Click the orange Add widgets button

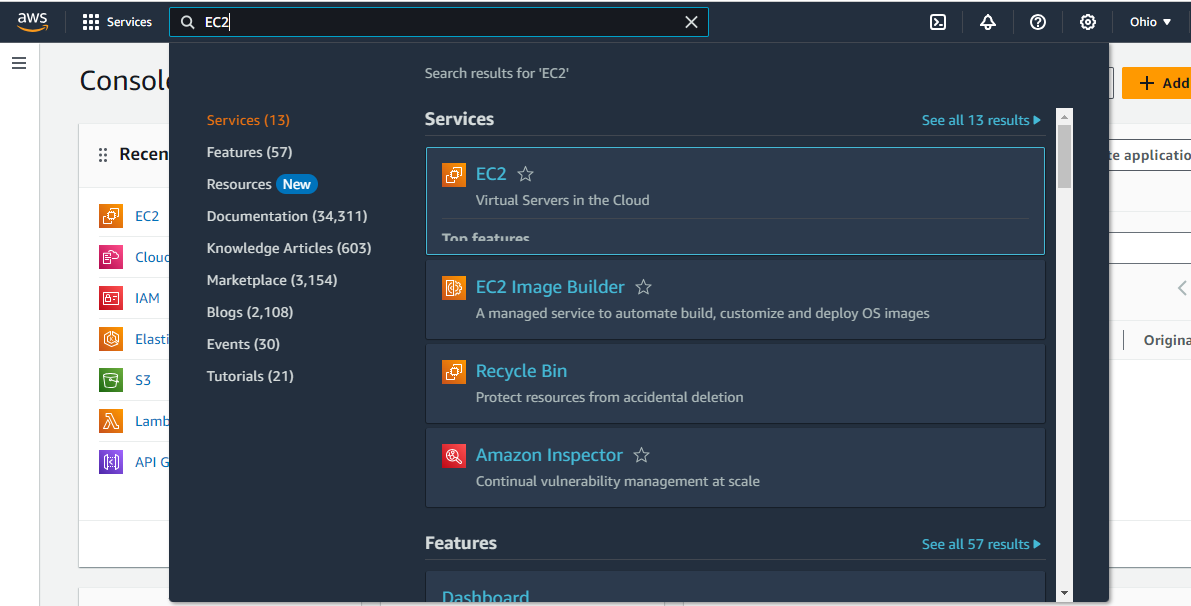[x=1156, y=83]
